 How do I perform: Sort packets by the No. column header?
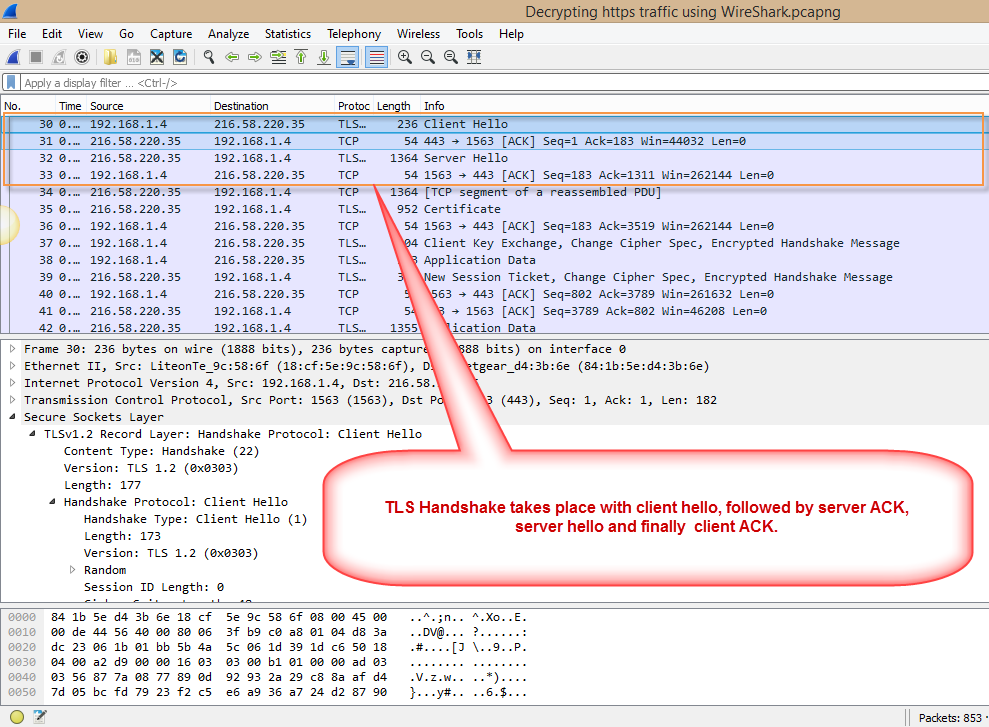[28, 106]
